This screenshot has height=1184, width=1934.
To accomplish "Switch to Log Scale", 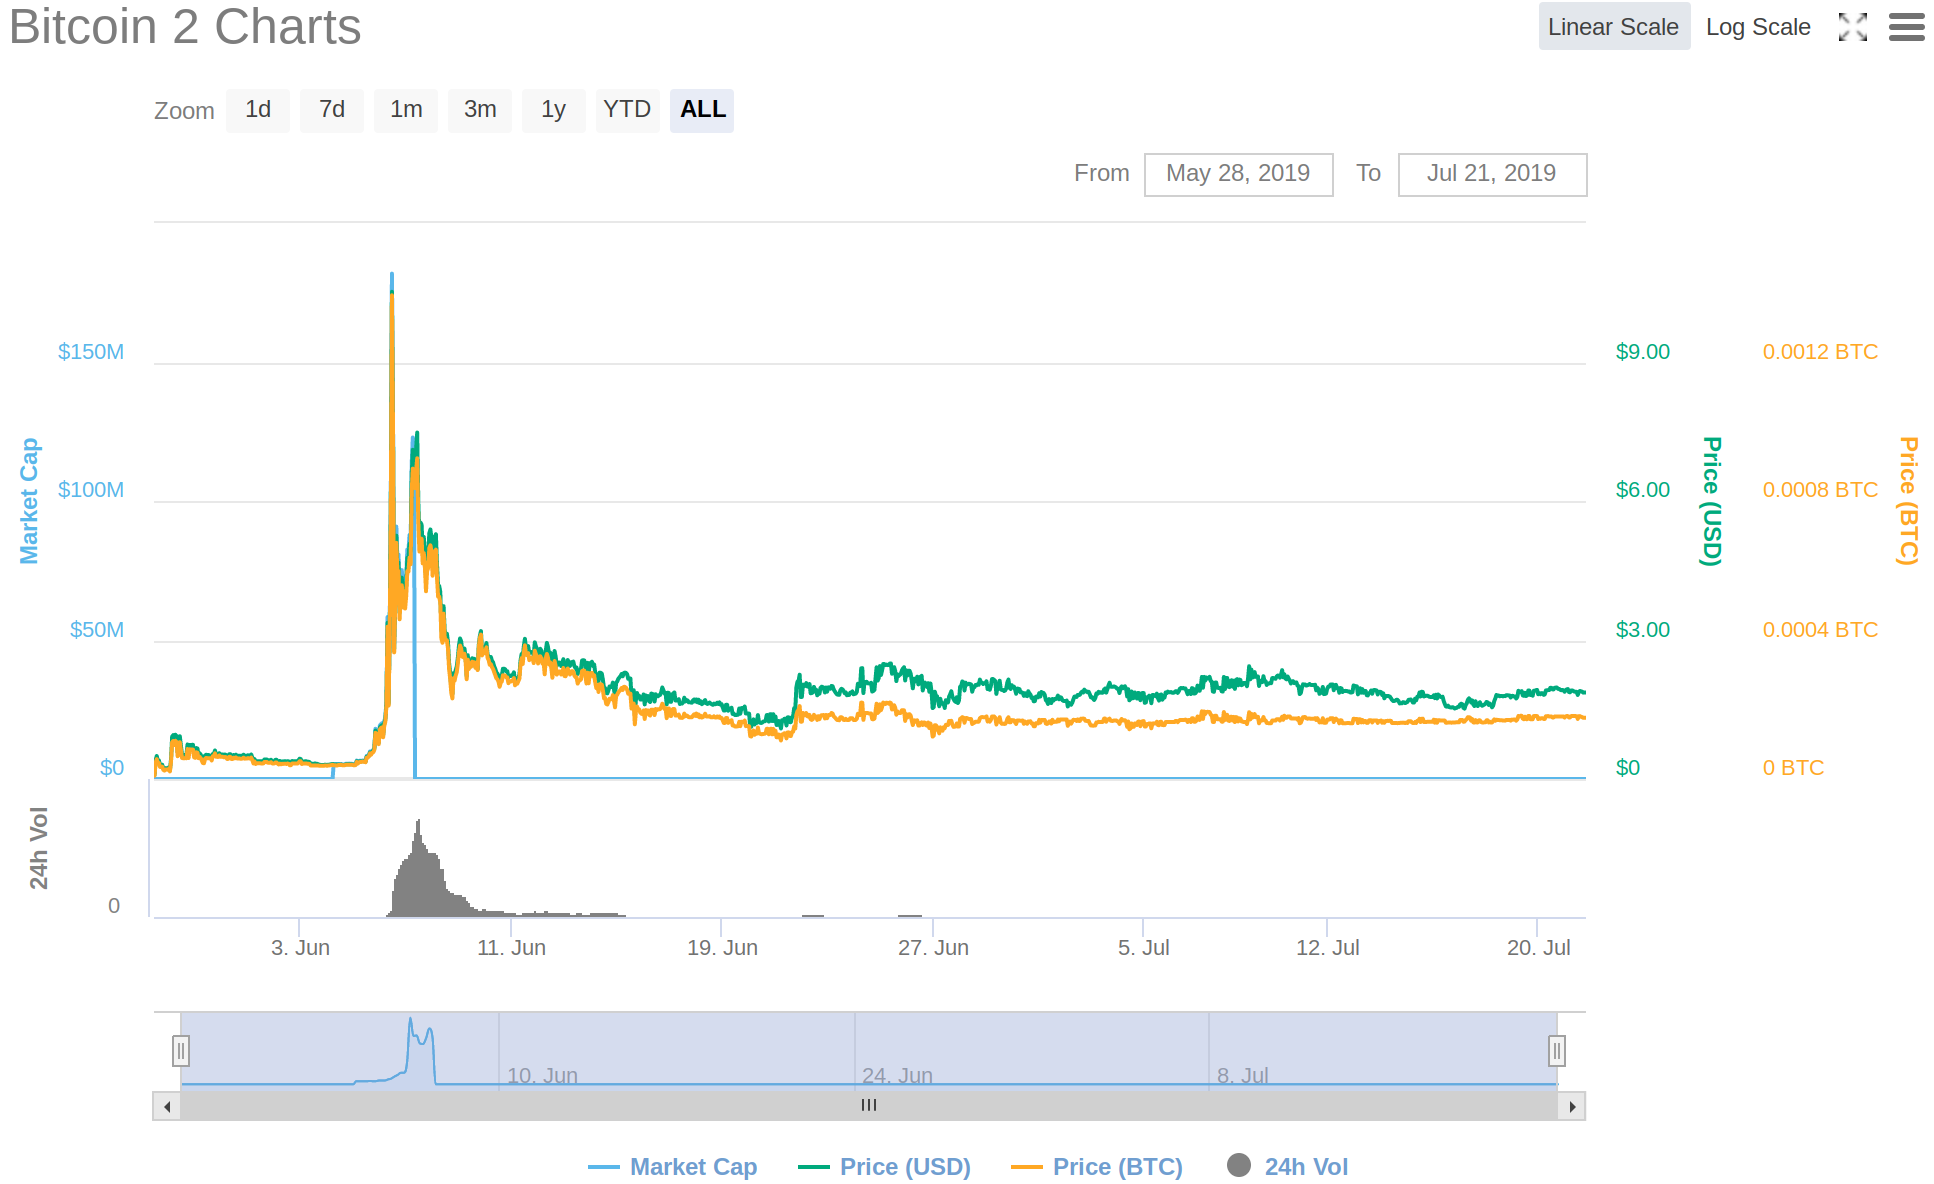I will pyautogui.click(x=1758, y=27).
